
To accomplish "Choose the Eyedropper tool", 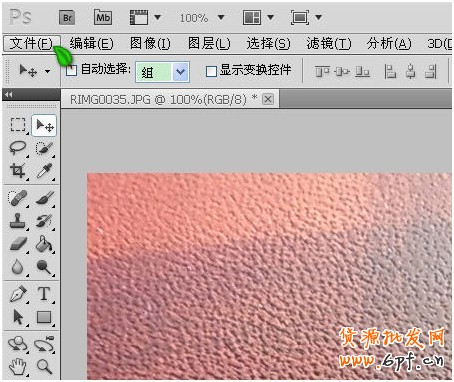I will (44, 170).
